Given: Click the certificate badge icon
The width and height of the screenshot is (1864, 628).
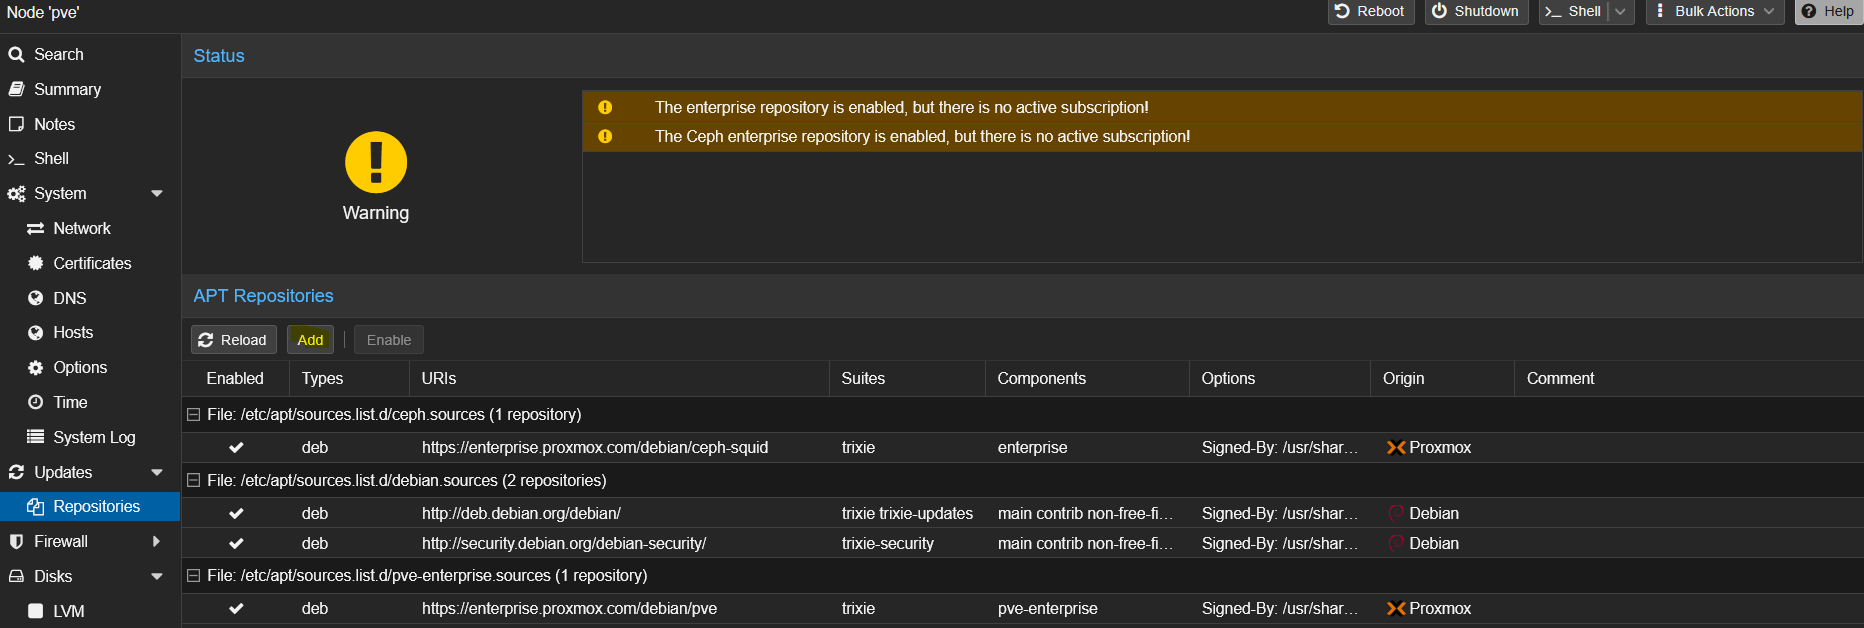Looking at the screenshot, I should click(35, 263).
